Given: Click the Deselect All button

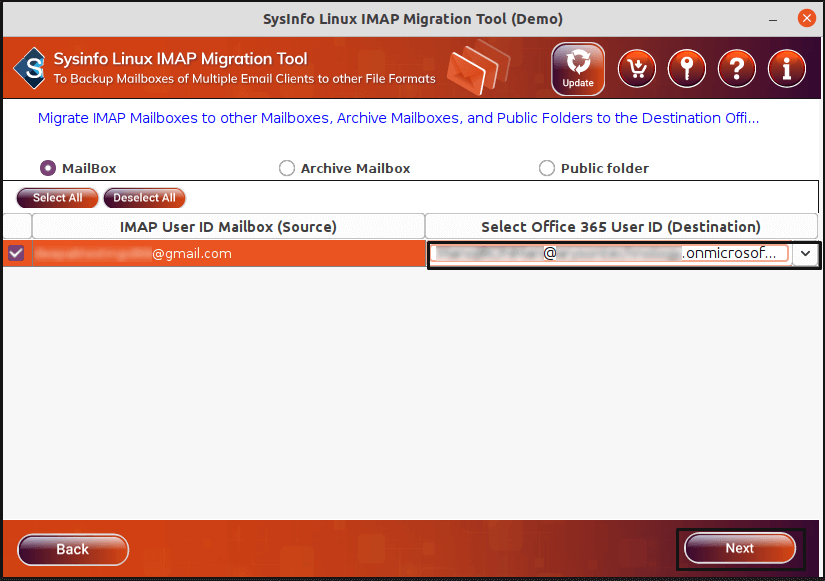Looking at the screenshot, I should tap(144, 198).
